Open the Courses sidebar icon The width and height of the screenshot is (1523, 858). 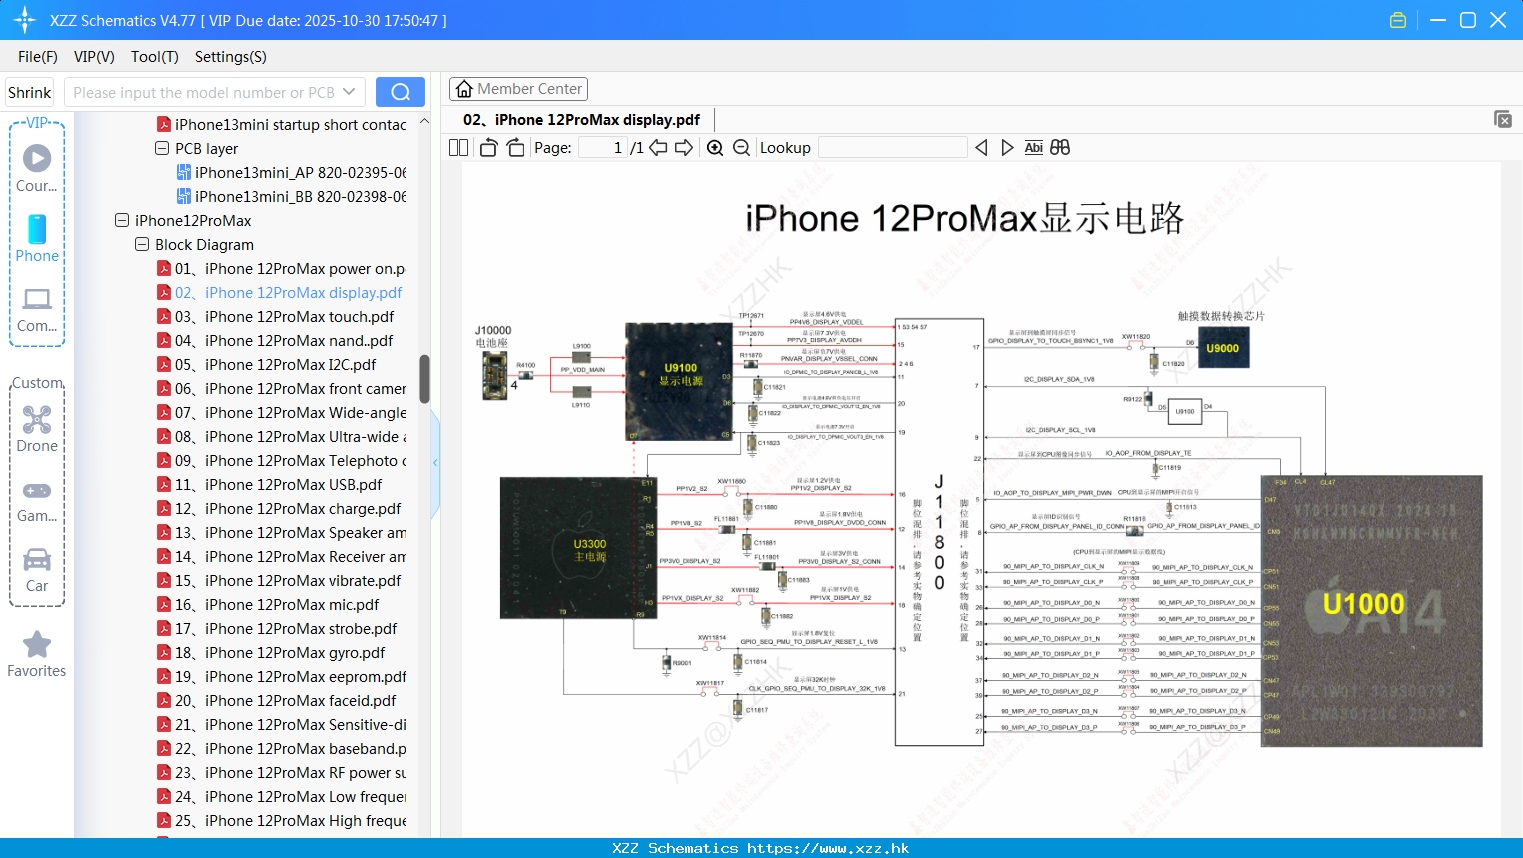37,167
